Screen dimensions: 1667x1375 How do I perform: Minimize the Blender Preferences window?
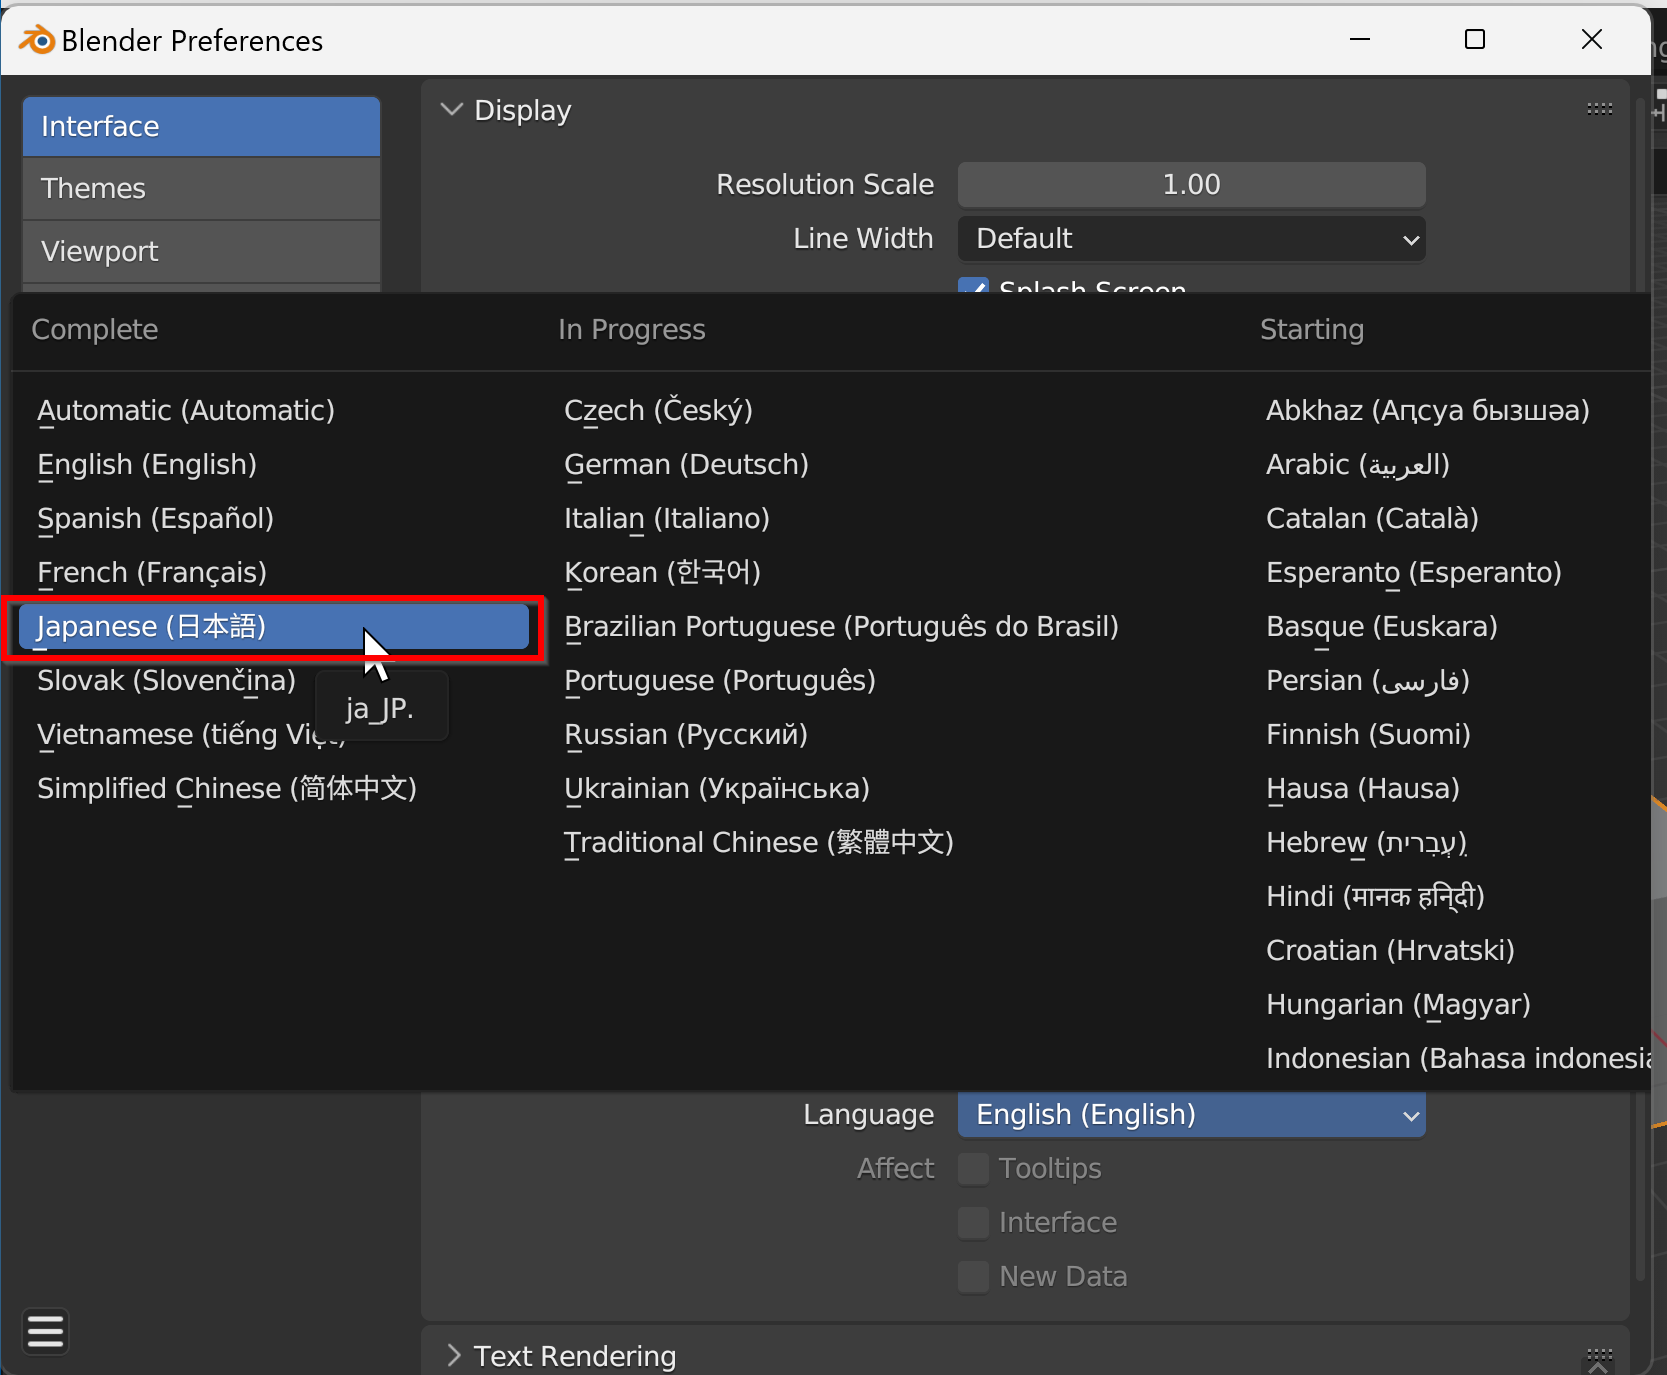1360,39
